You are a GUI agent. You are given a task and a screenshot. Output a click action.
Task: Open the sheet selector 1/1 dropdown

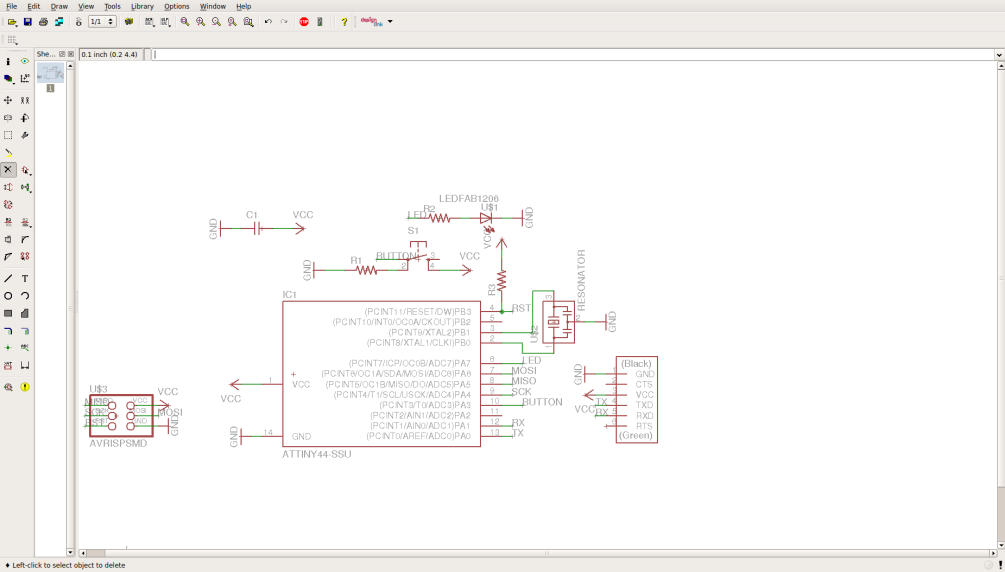[x=102, y=22]
